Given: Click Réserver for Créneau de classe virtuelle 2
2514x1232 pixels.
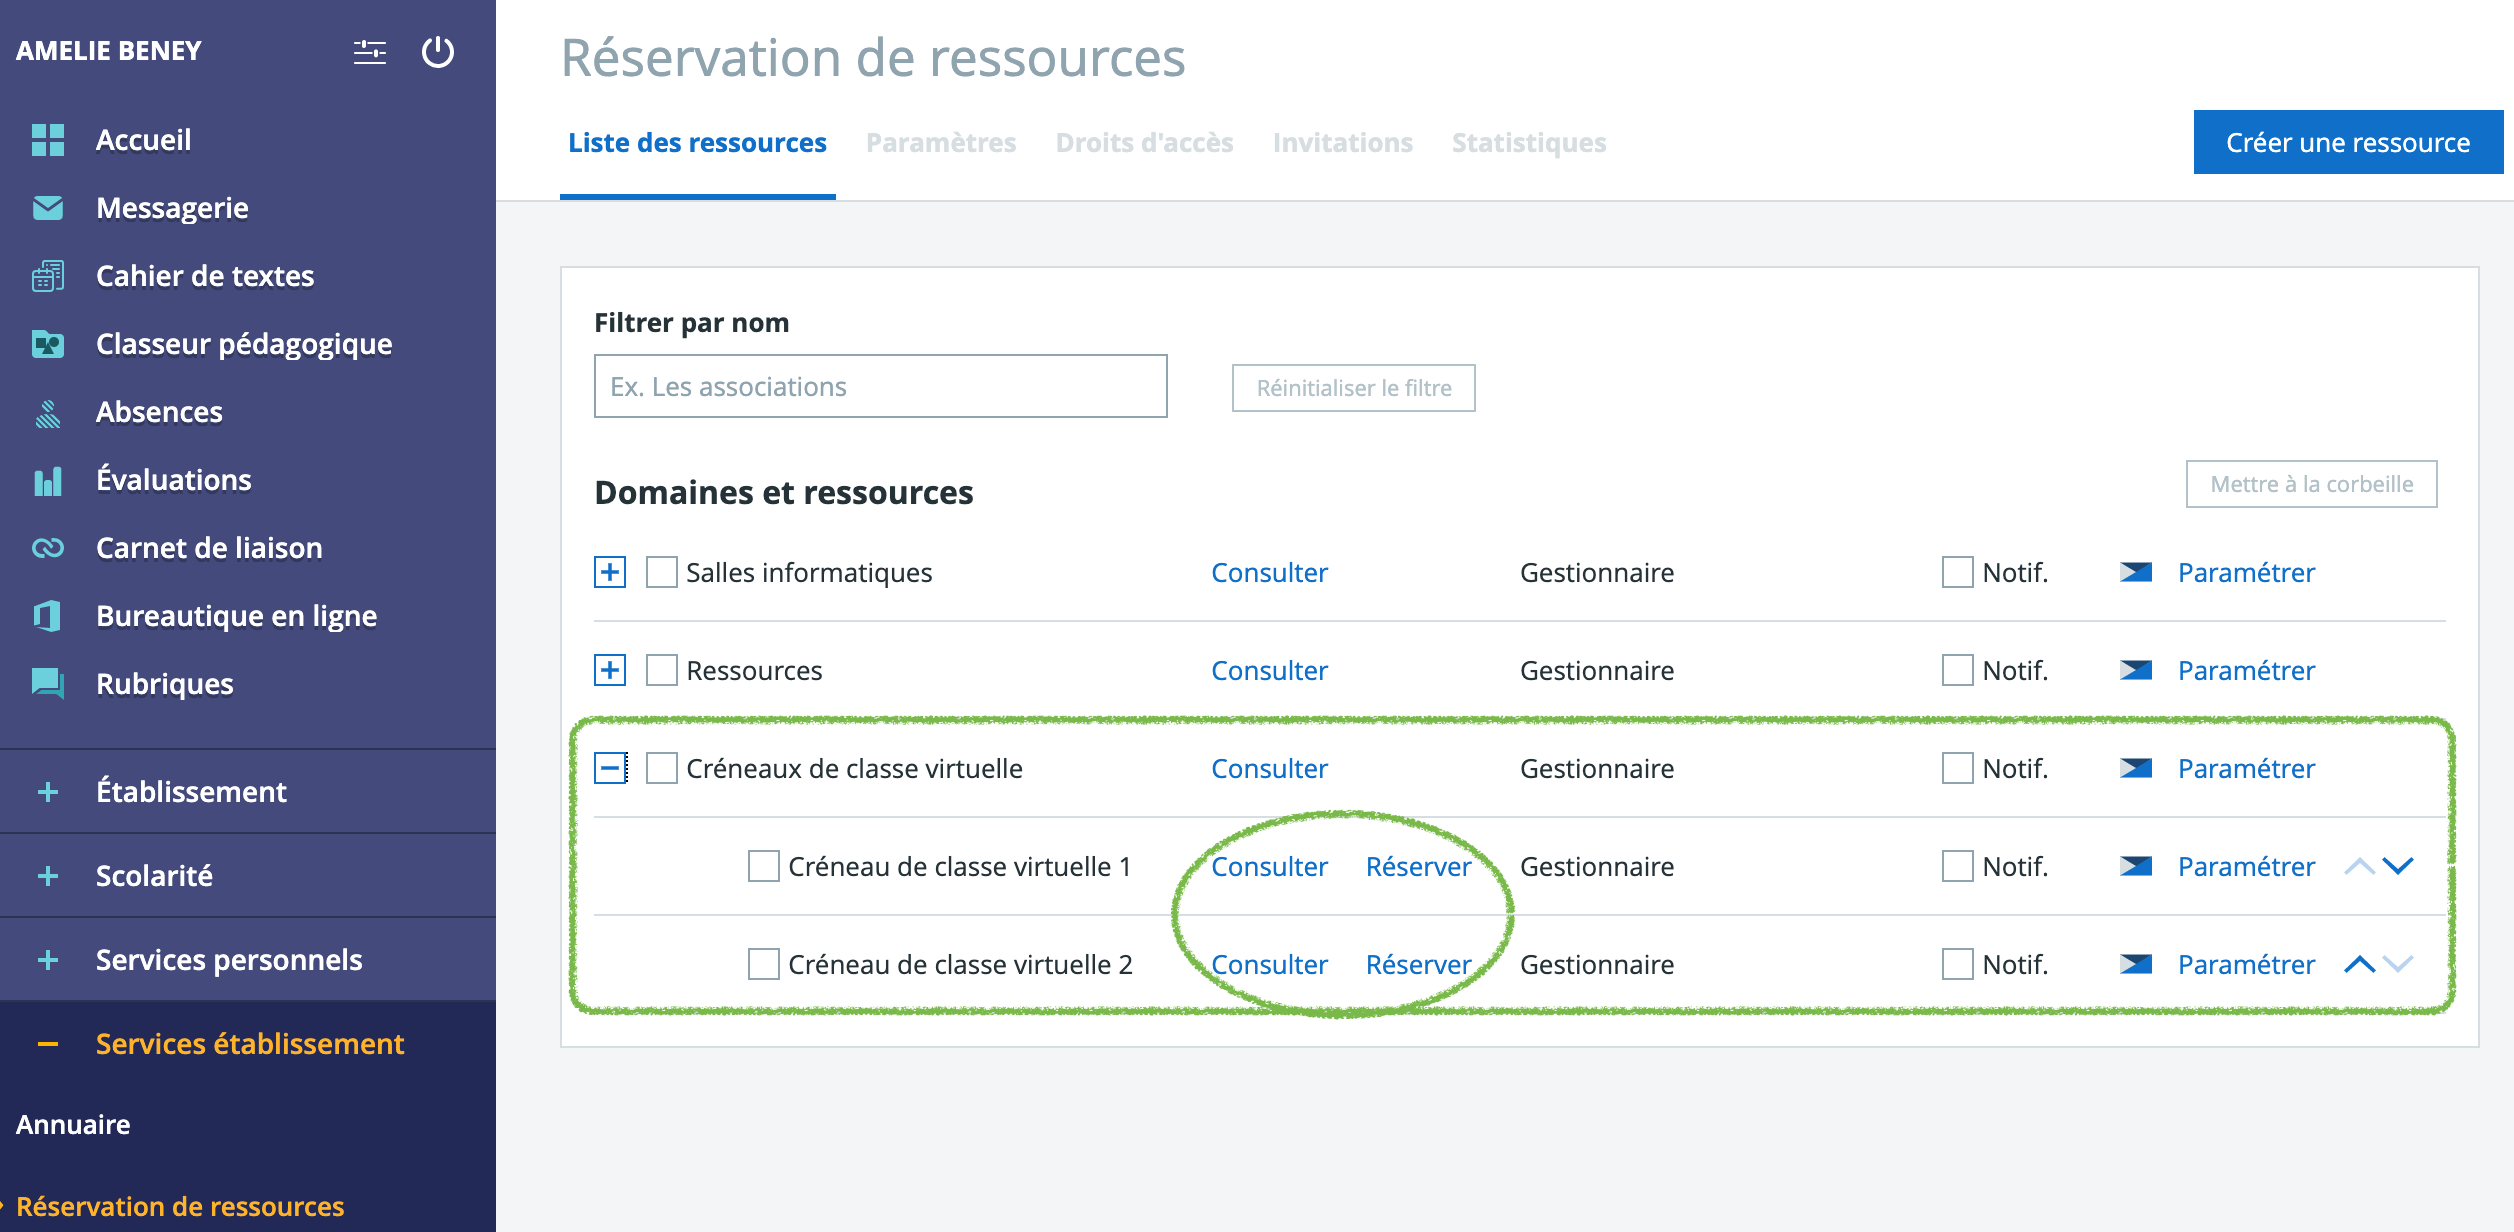Looking at the screenshot, I should 1418,964.
